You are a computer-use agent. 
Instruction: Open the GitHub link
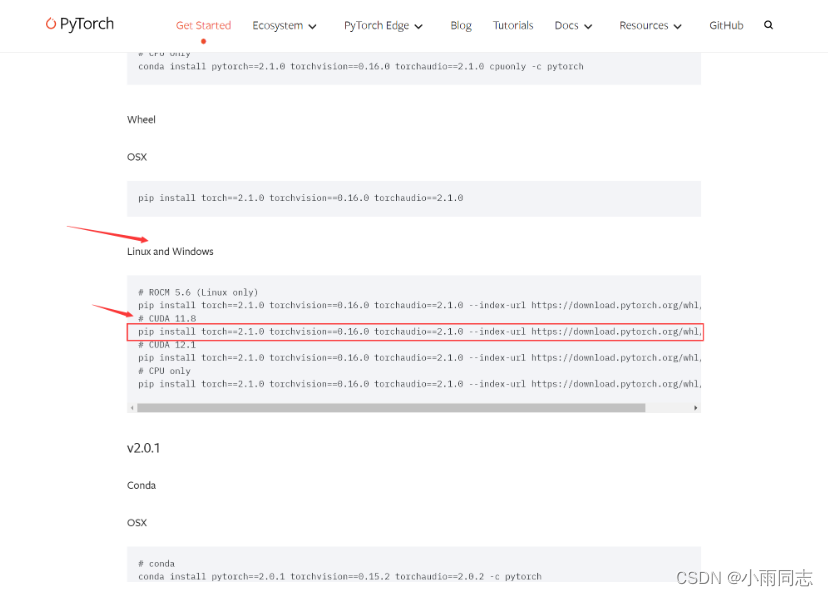pyautogui.click(x=726, y=25)
